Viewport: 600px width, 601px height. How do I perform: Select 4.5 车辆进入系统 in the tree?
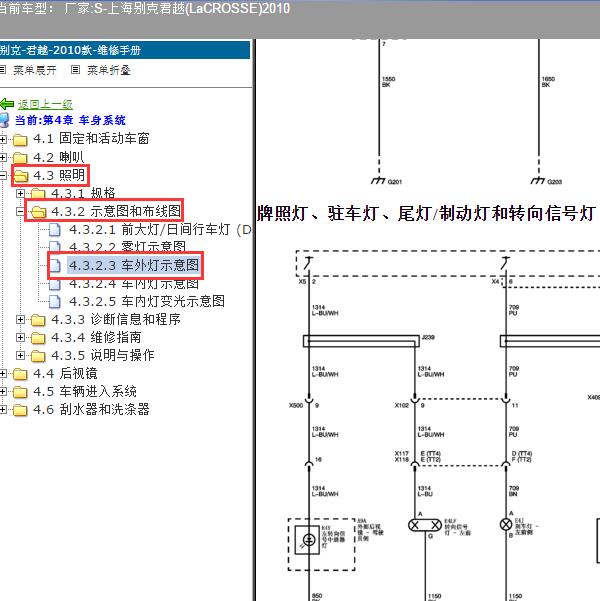[x=85, y=391]
